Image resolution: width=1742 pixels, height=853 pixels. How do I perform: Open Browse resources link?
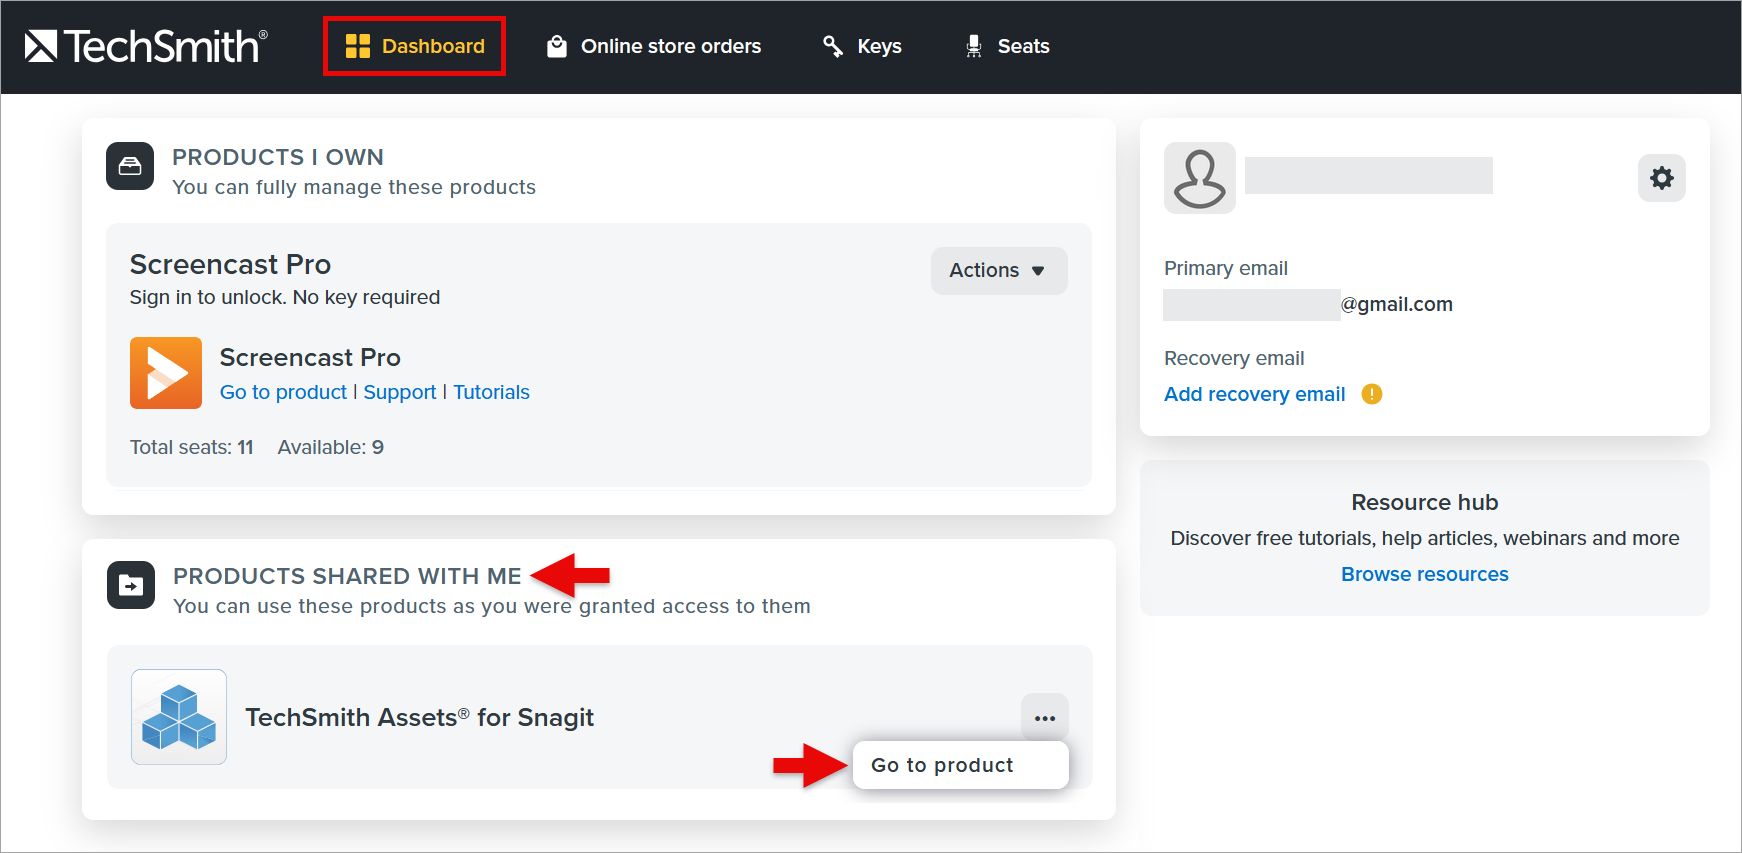tap(1425, 574)
